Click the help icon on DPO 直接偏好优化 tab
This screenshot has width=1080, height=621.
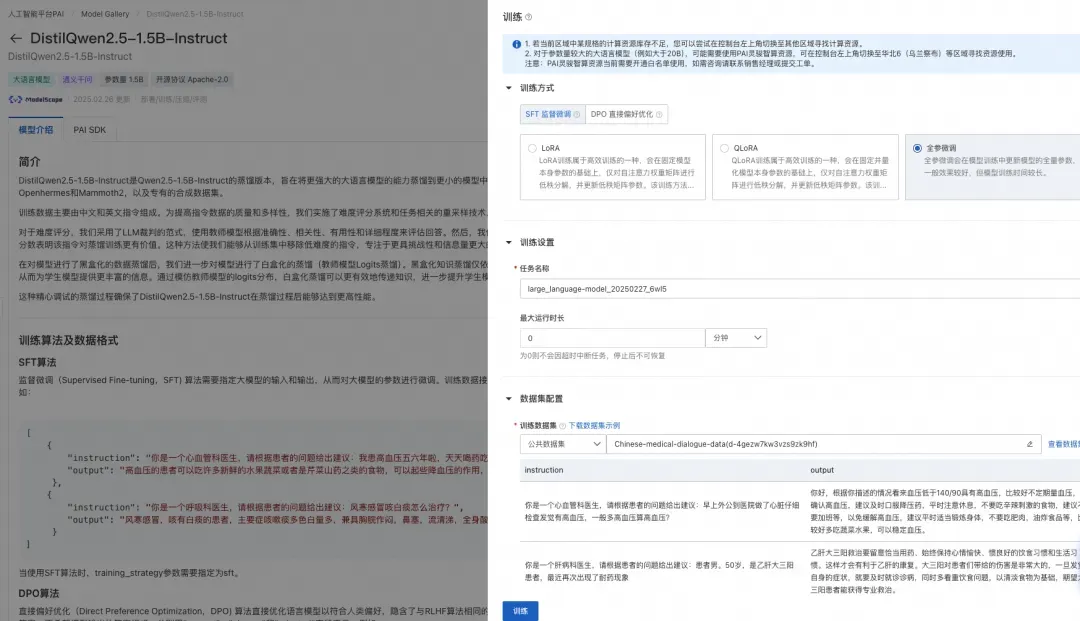[659, 115]
